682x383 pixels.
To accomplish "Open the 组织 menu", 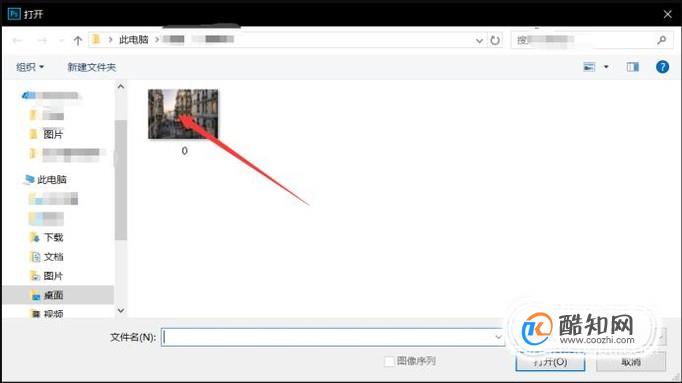I will tap(30, 67).
